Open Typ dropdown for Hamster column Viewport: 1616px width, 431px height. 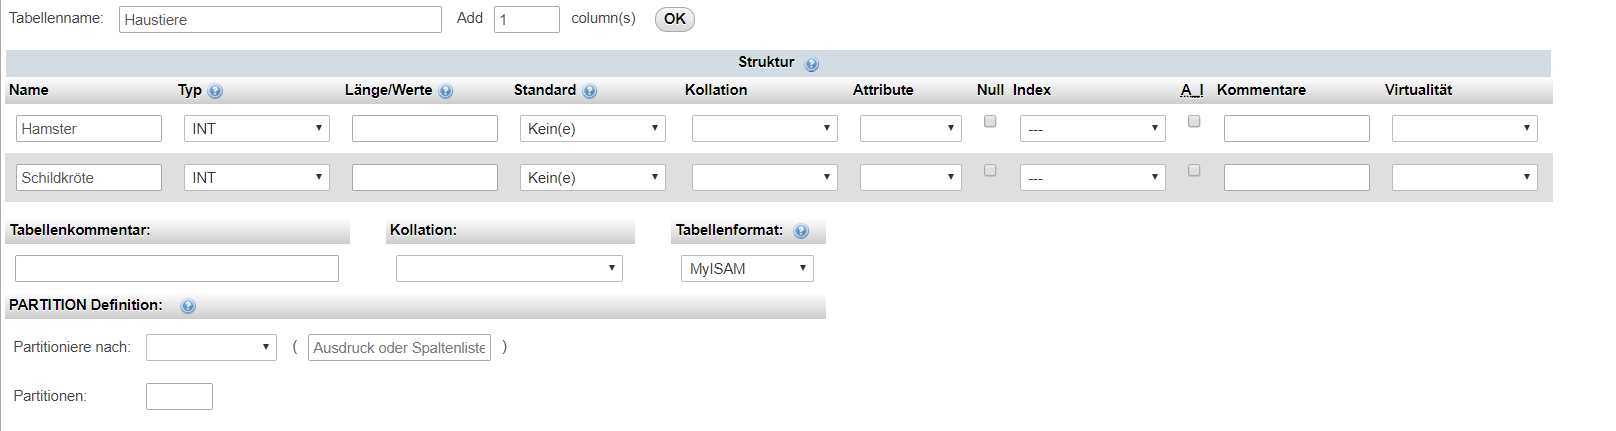(x=257, y=128)
